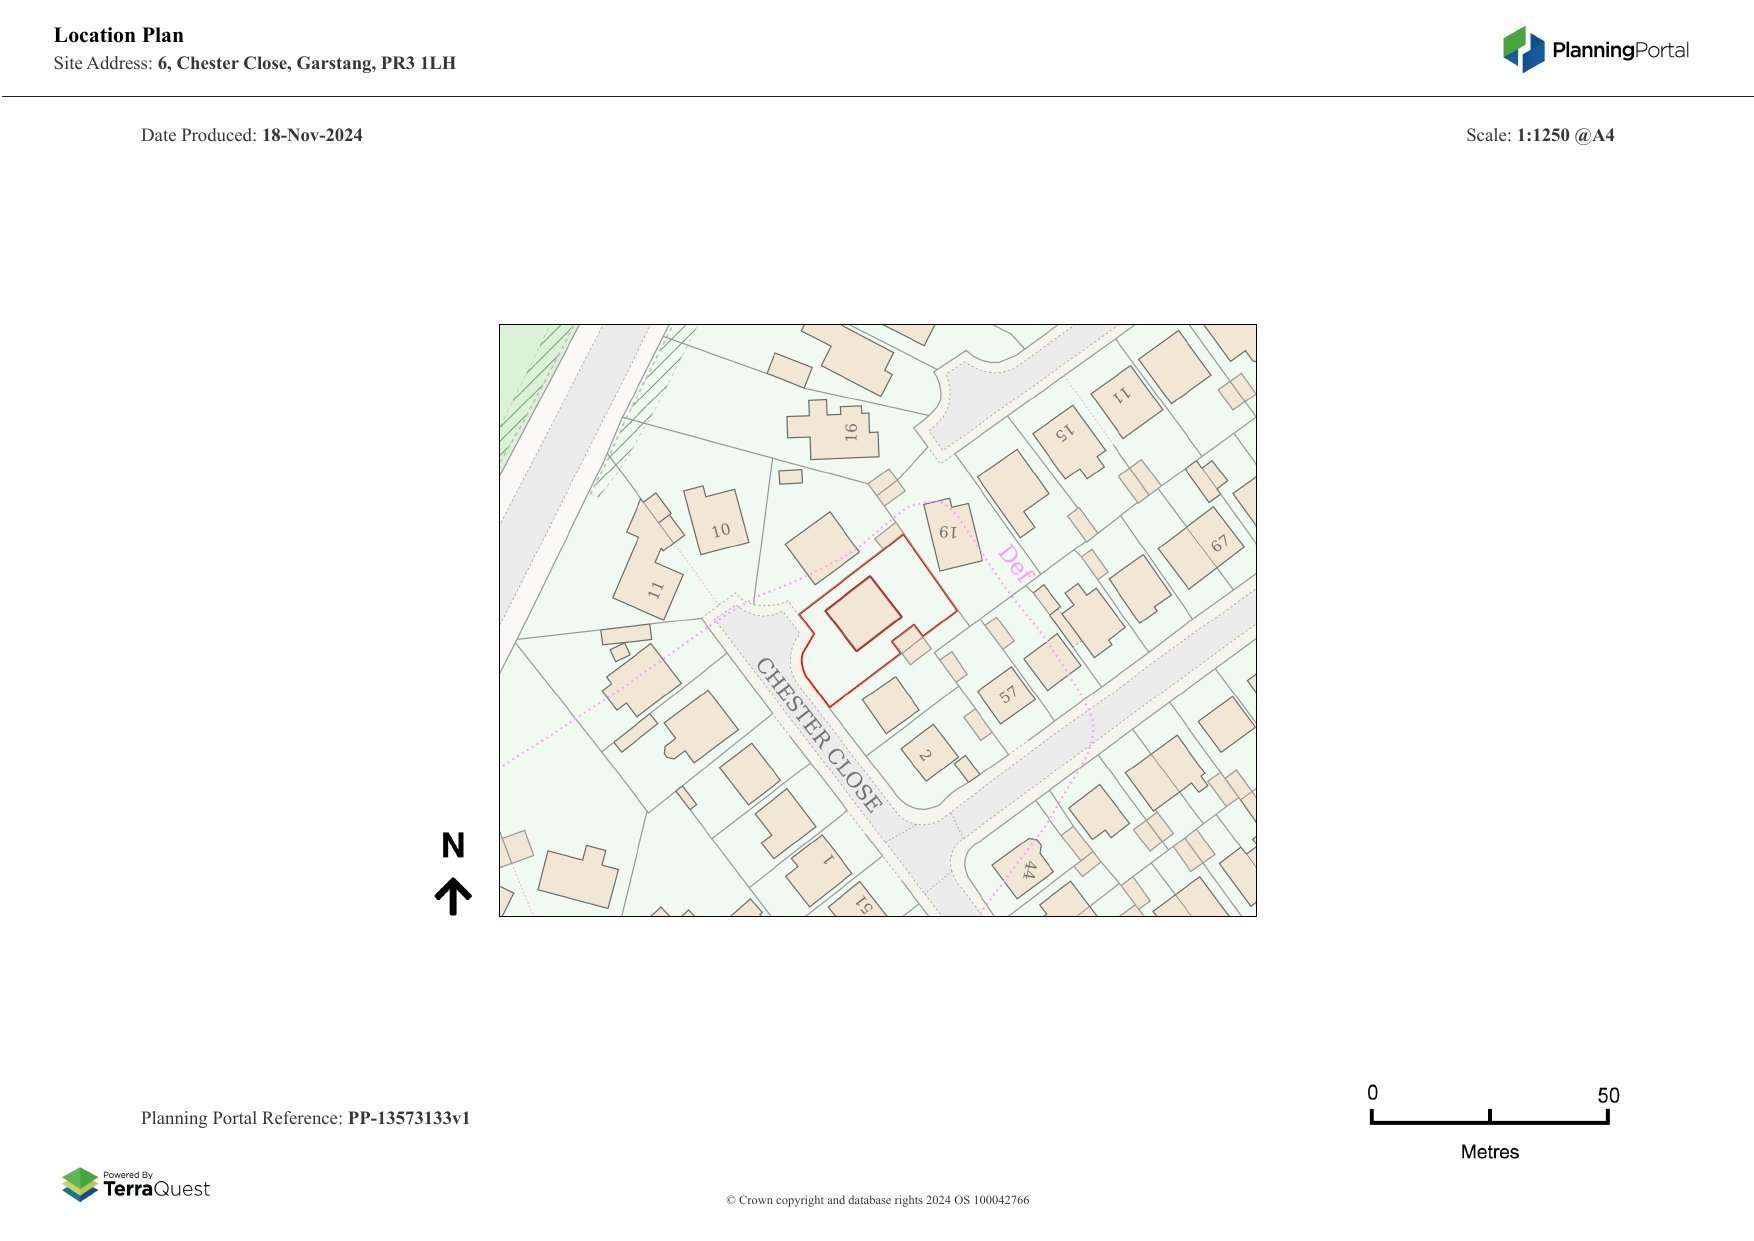Click the Scale 1:1250 @A4 text
Screen dimensions: 1754x1241
(x=1539, y=135)
